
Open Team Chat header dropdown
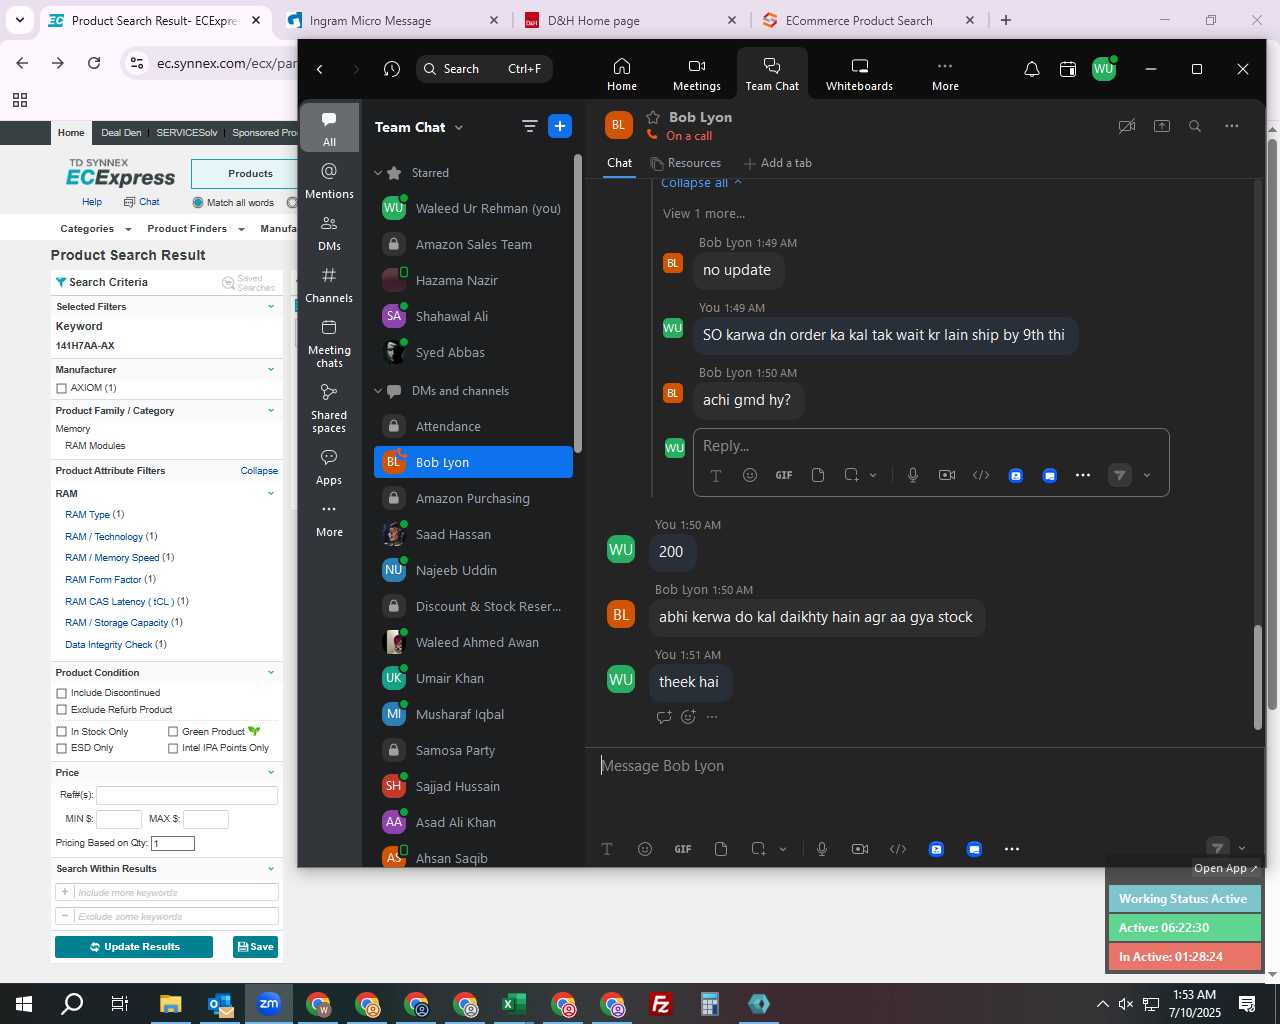pyautogui.click(x=459, y=127)
